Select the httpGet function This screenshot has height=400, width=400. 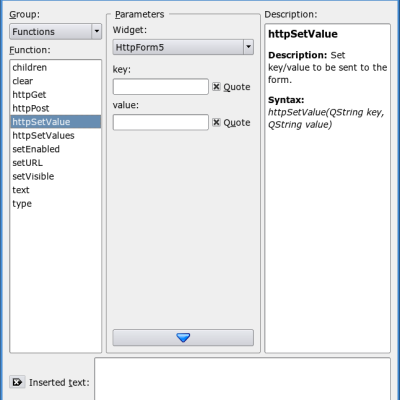click(x=55, y=95)
